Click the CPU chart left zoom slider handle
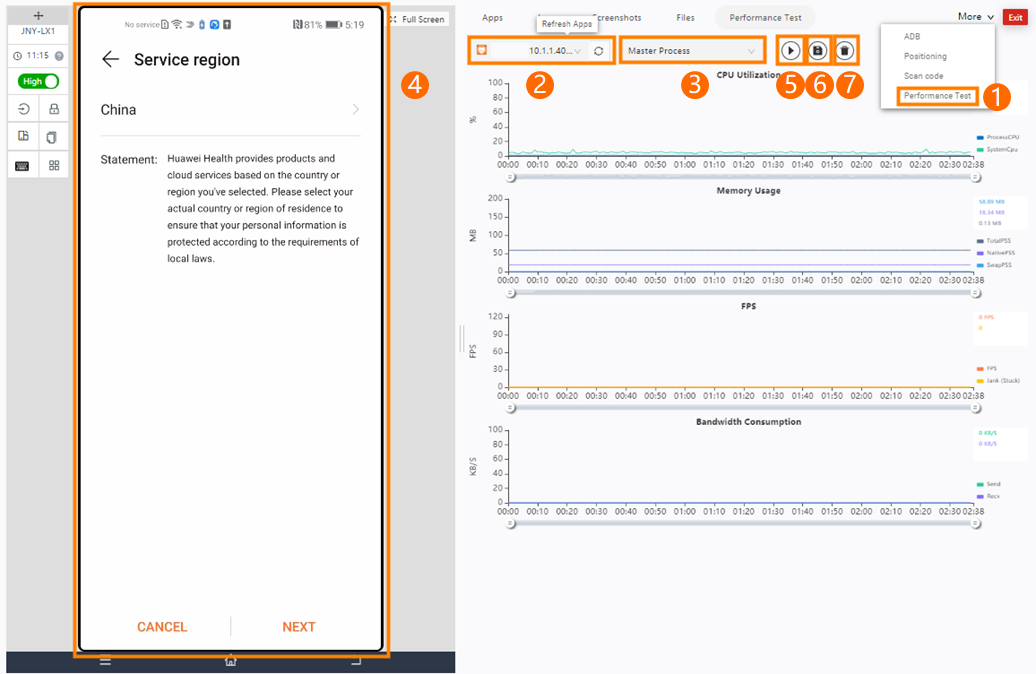This screenshot has width=1036, height=674. pos(510,177)
